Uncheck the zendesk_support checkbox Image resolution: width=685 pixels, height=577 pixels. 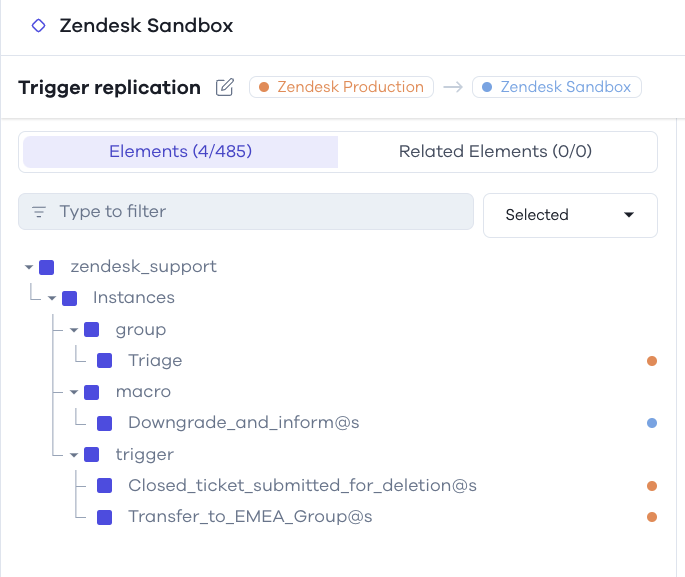(x=46, y=267)
